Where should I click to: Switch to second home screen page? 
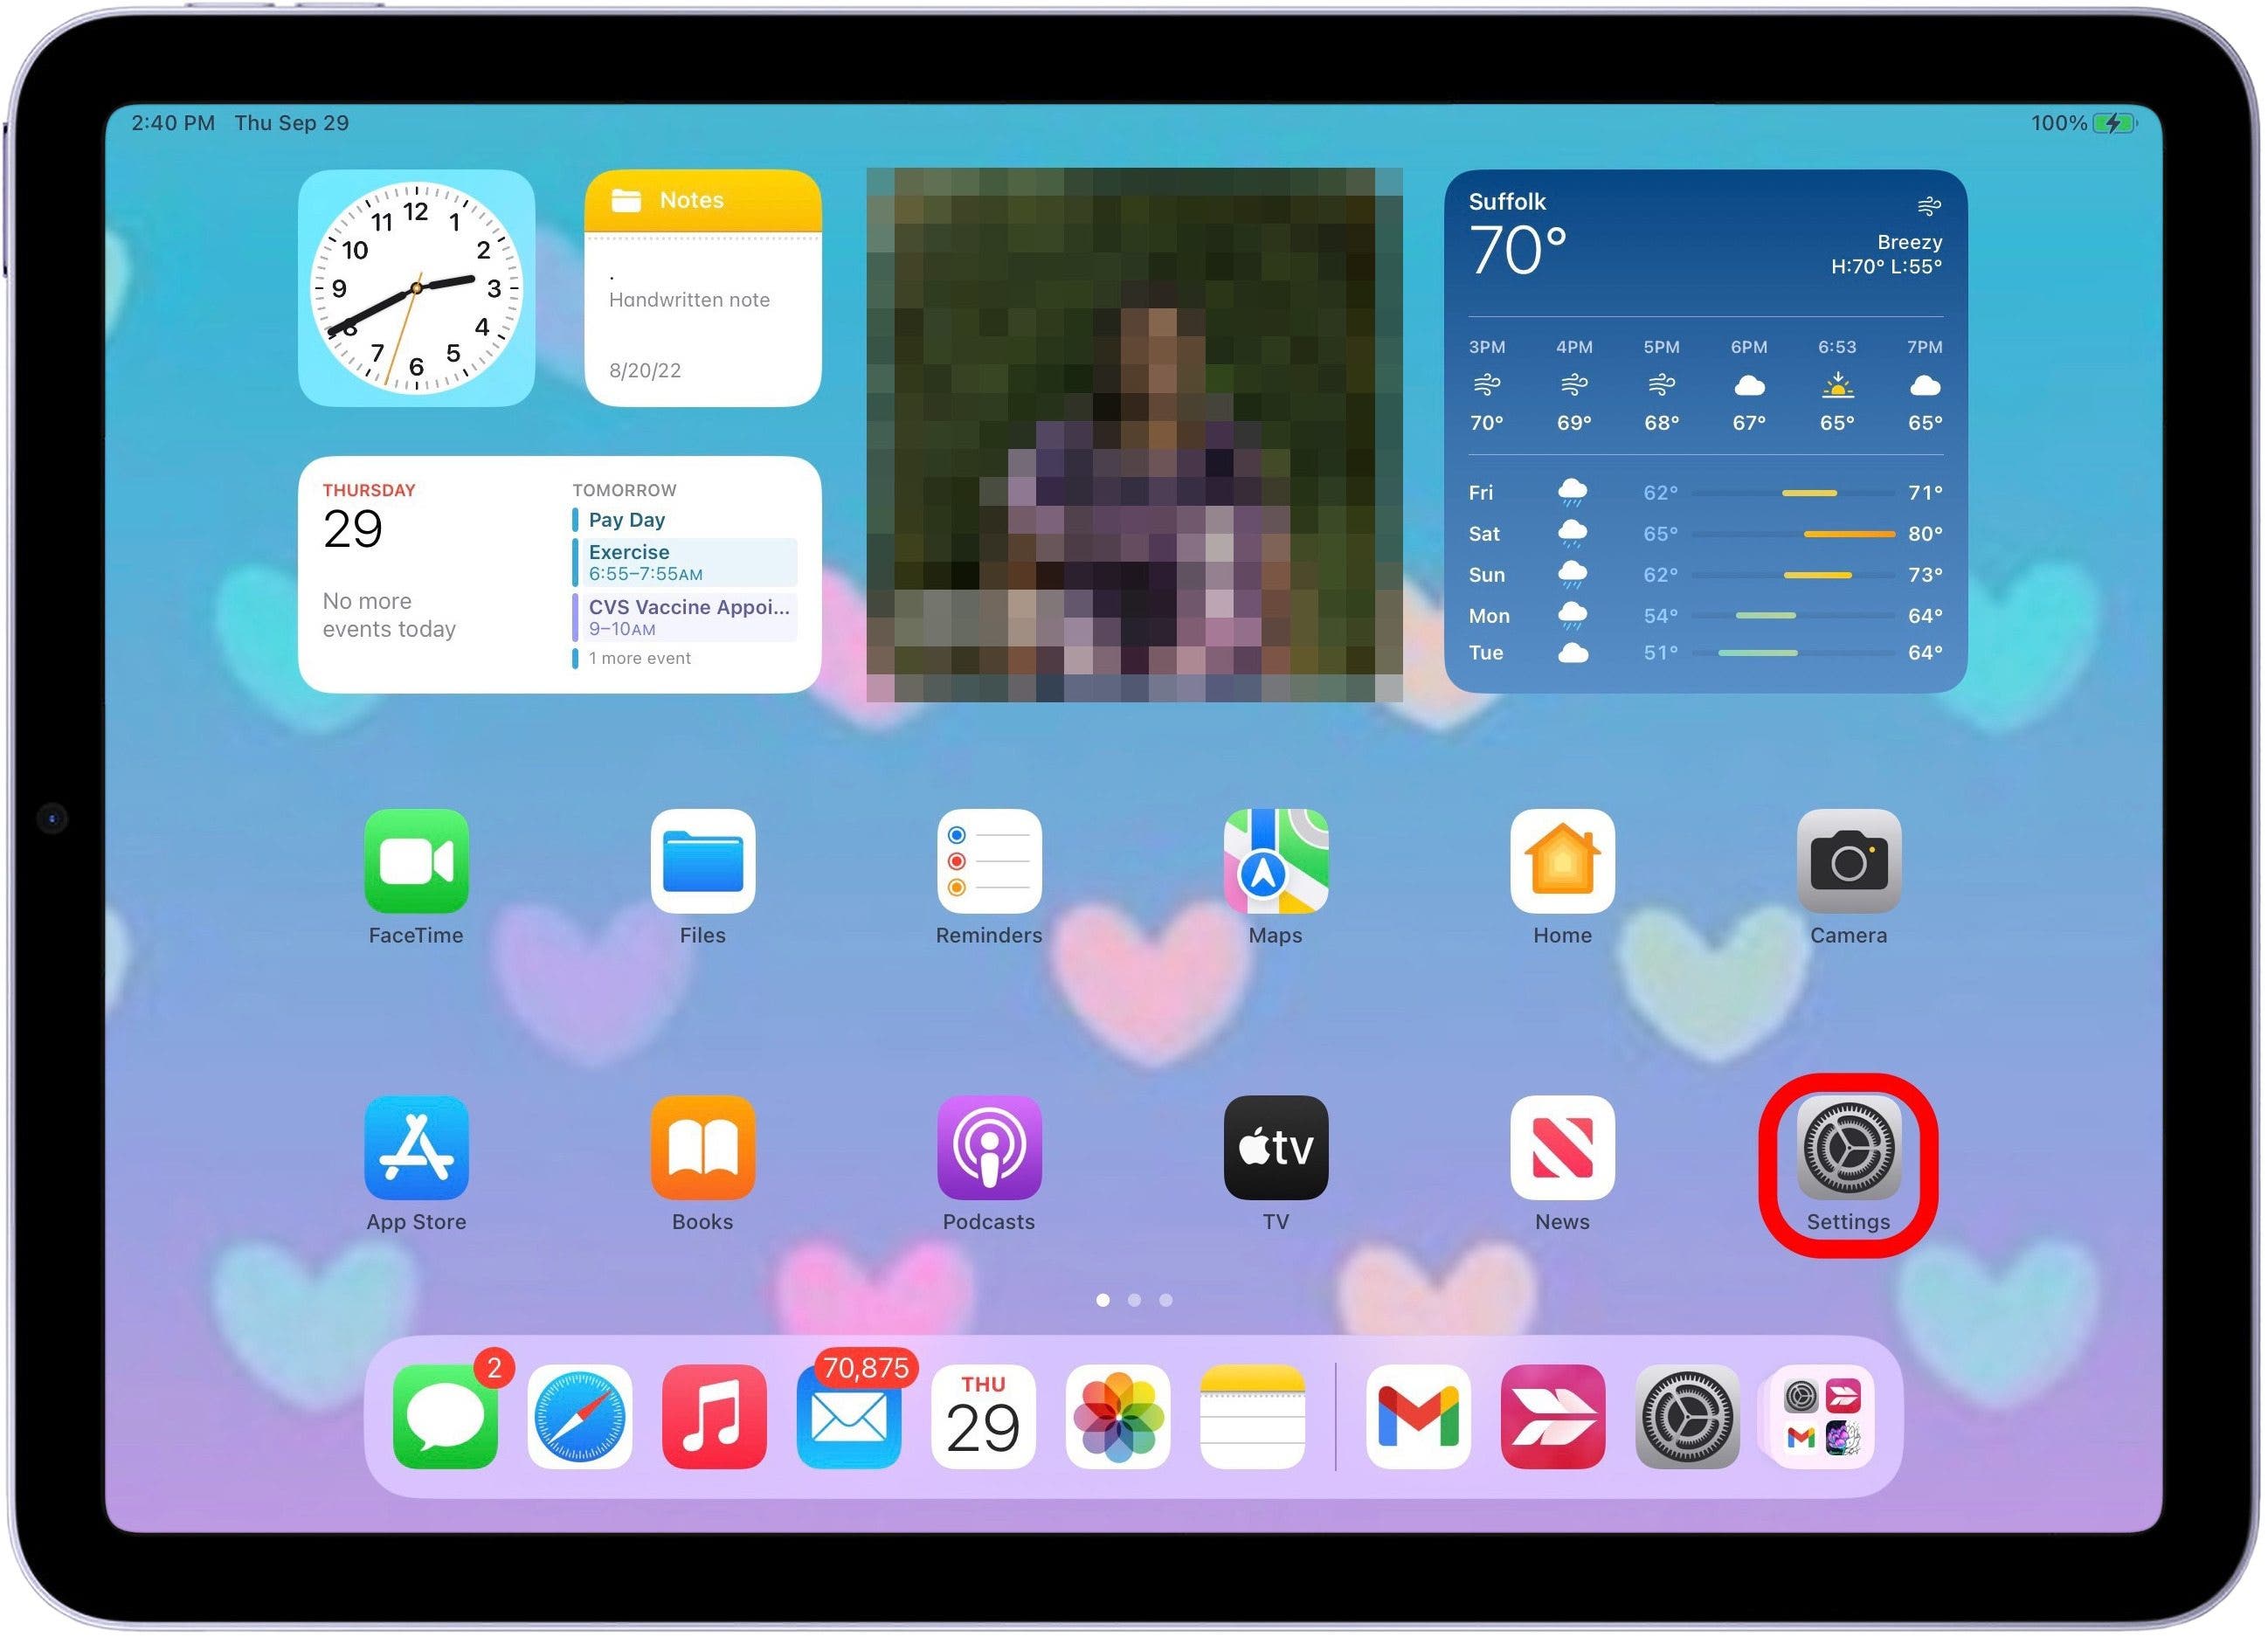1136,1297
